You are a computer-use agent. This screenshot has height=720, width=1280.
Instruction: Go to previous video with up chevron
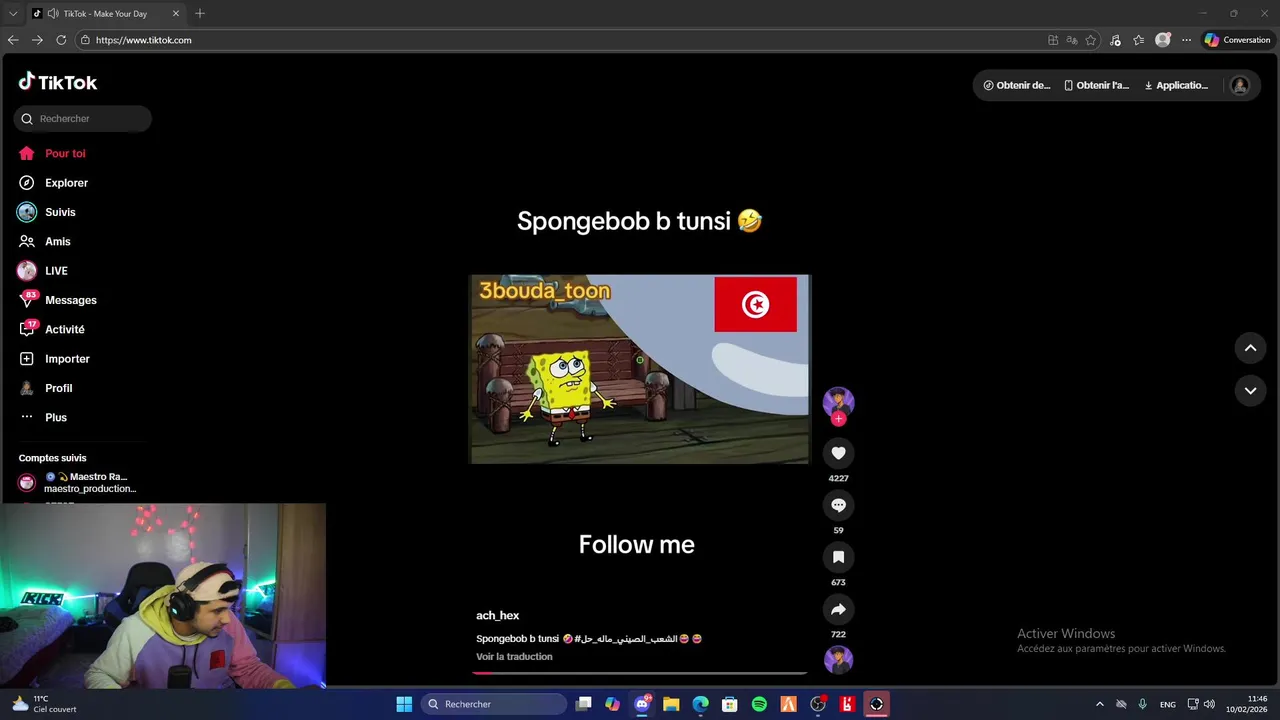(1250, 348)
